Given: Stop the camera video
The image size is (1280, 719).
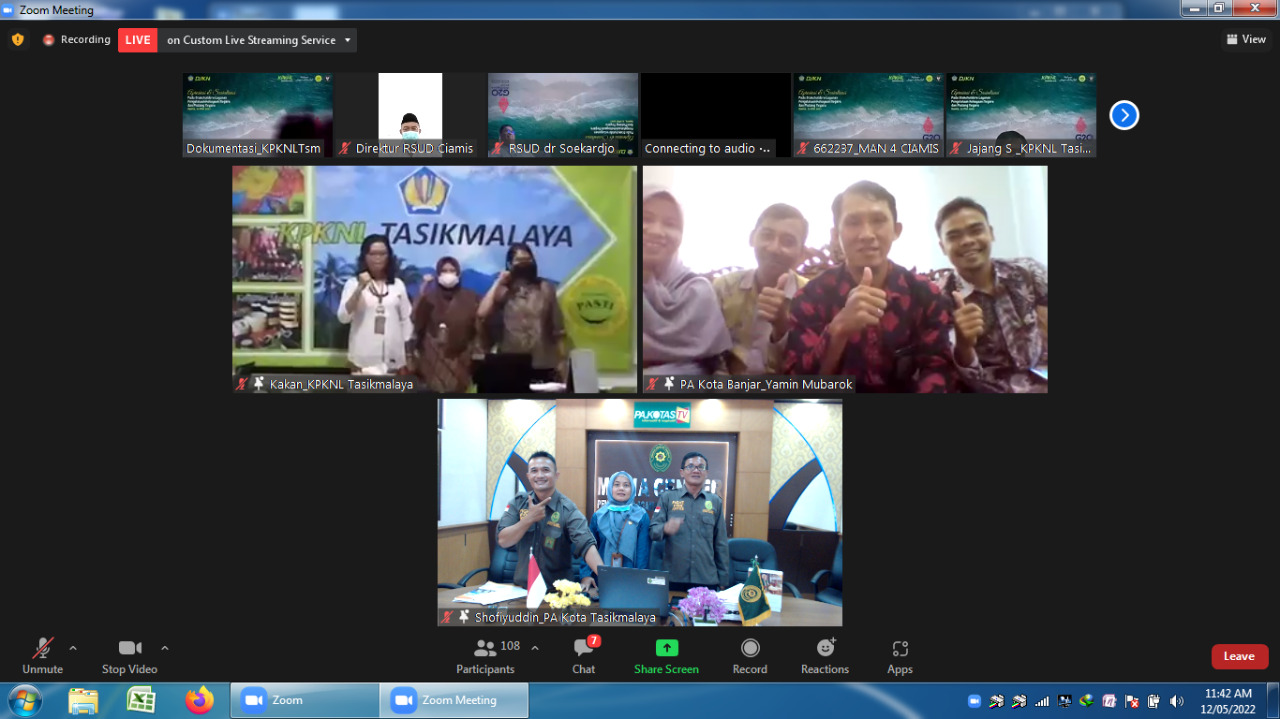Looking at the screenshot, I should point(129,656).
